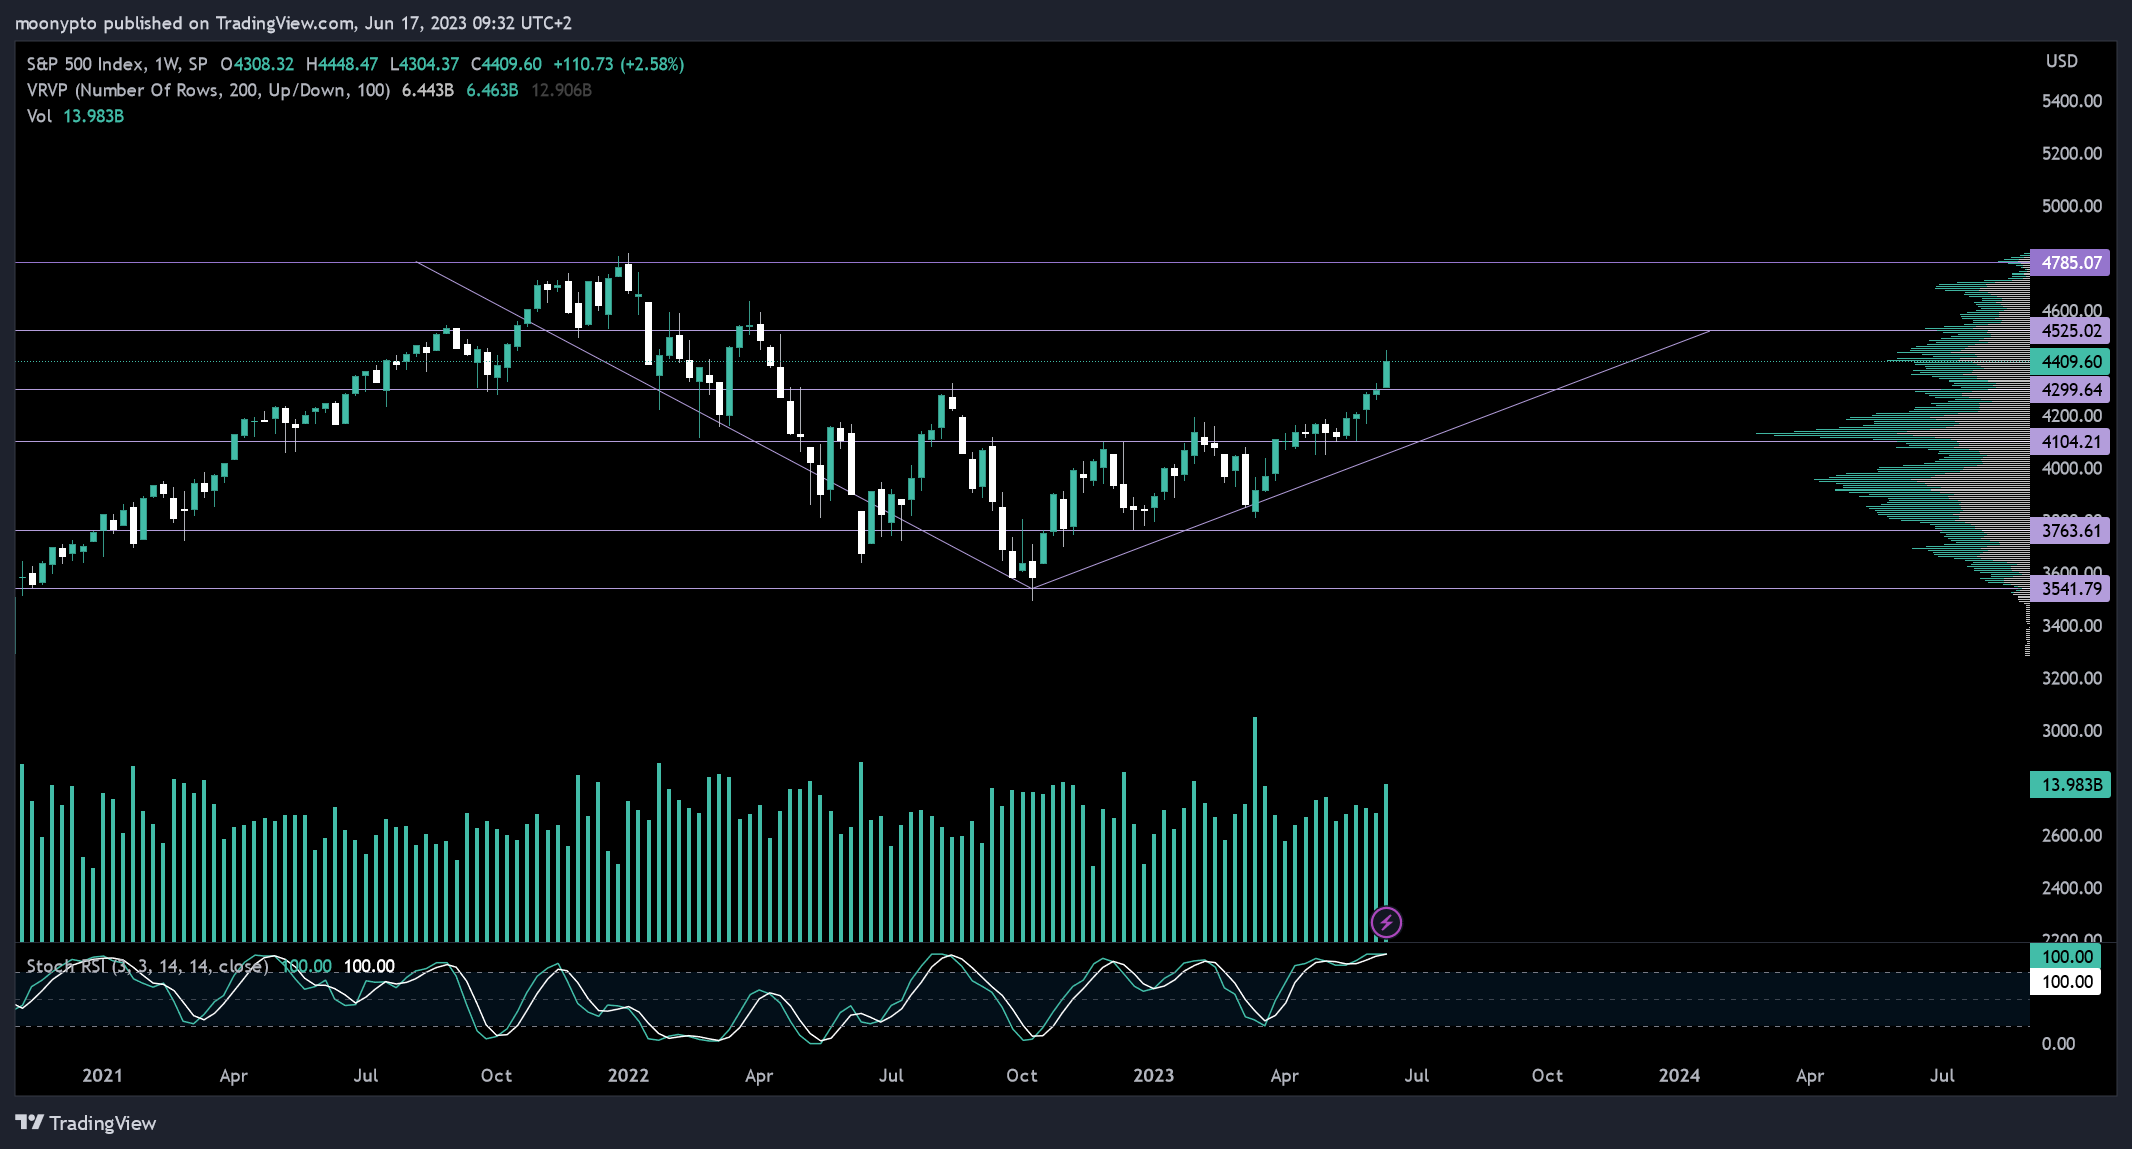Click the 0.00 Stoch RSI axis value

[2058, 1044]
